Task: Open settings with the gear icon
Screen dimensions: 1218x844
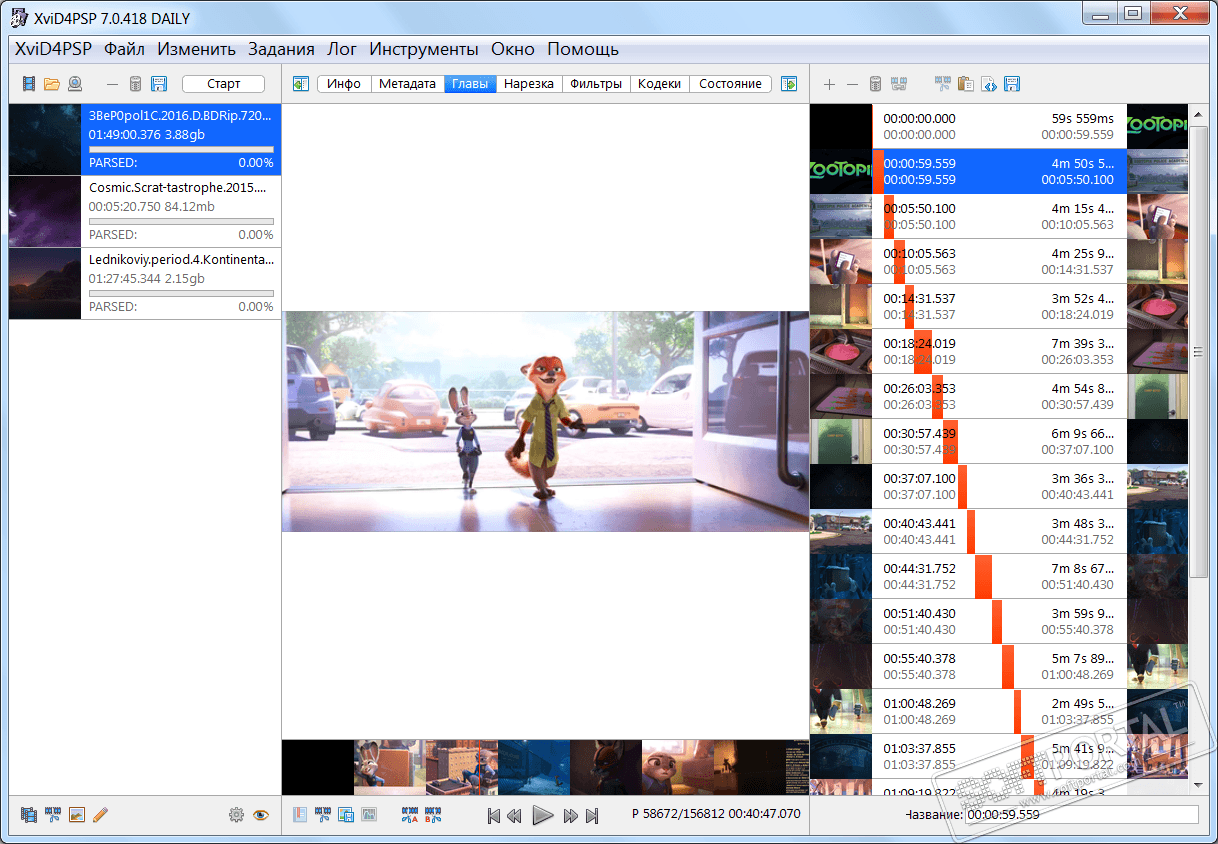Action: (236, 815)
